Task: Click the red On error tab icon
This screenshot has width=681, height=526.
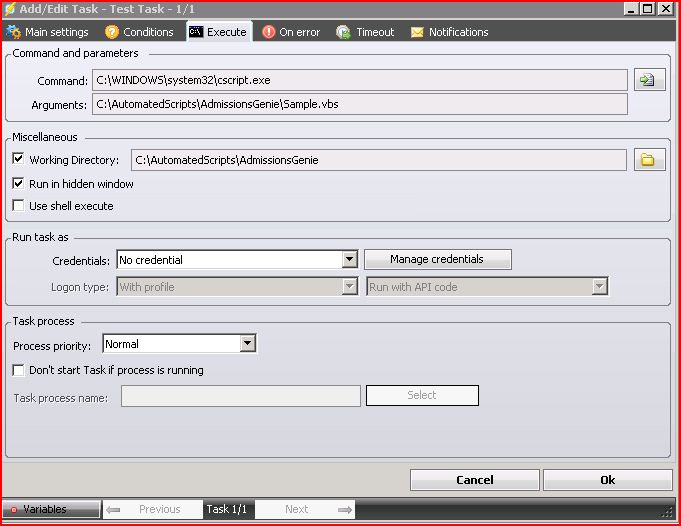Action: tap(269, 32)
